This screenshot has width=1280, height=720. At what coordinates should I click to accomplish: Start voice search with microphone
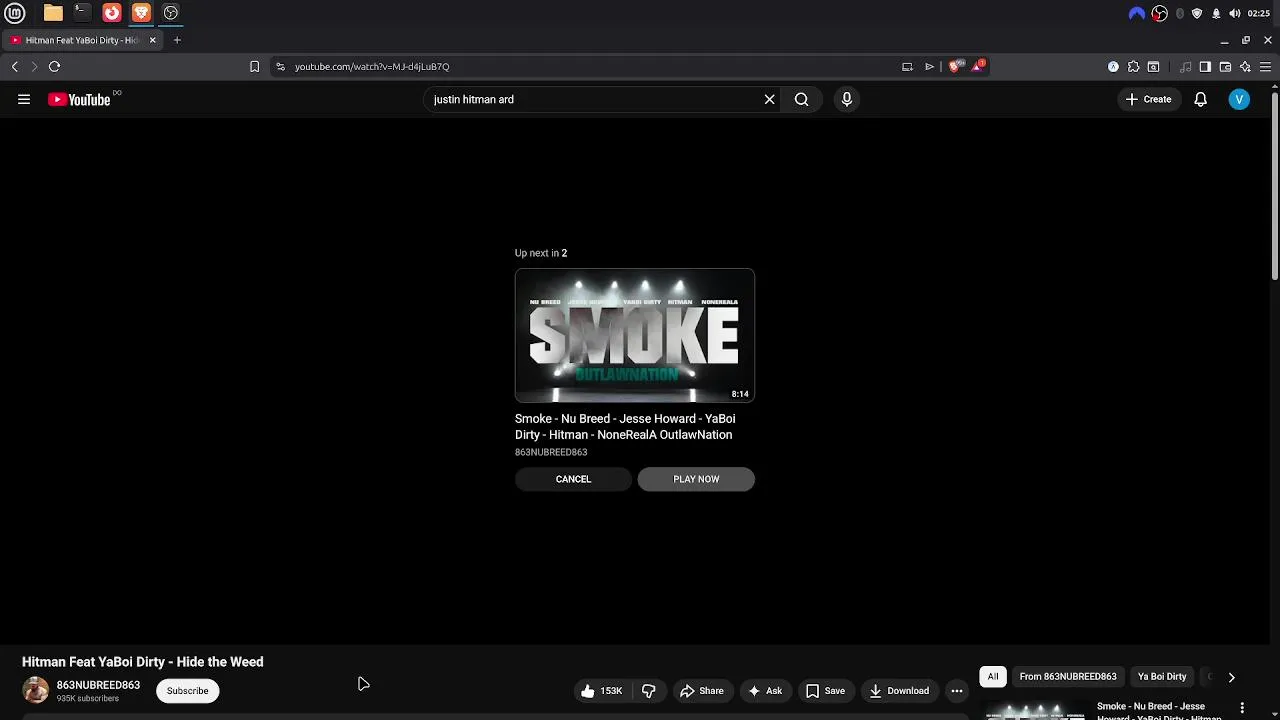[x=847, y=99]
